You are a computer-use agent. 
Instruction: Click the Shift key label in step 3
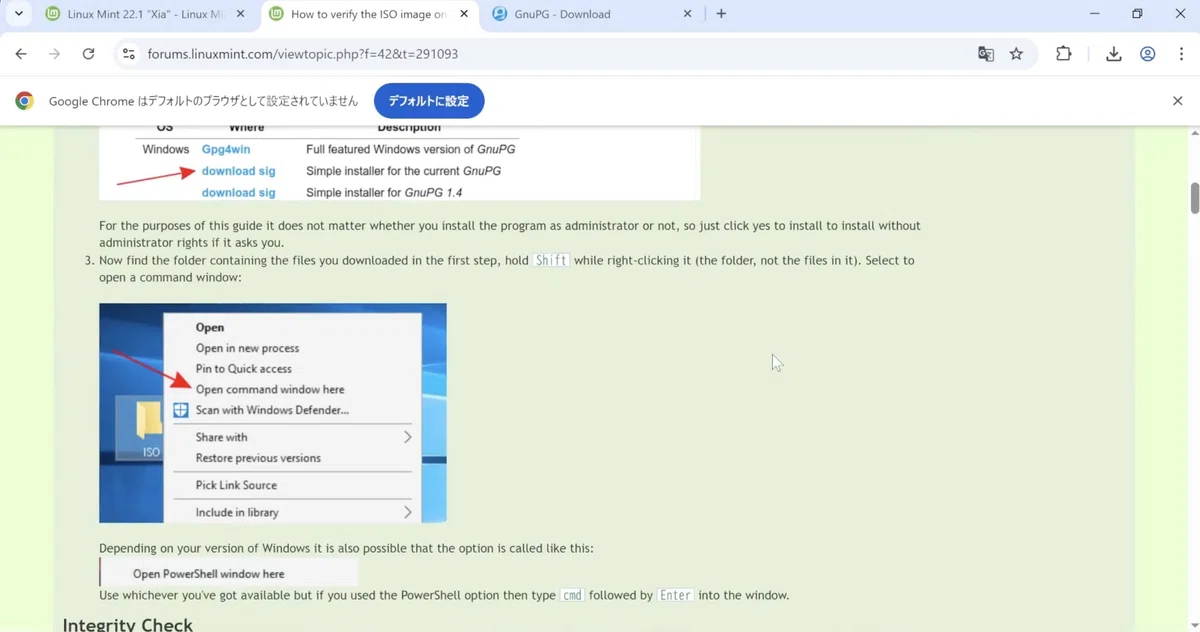pyautogui.click(x=551, y=260)
